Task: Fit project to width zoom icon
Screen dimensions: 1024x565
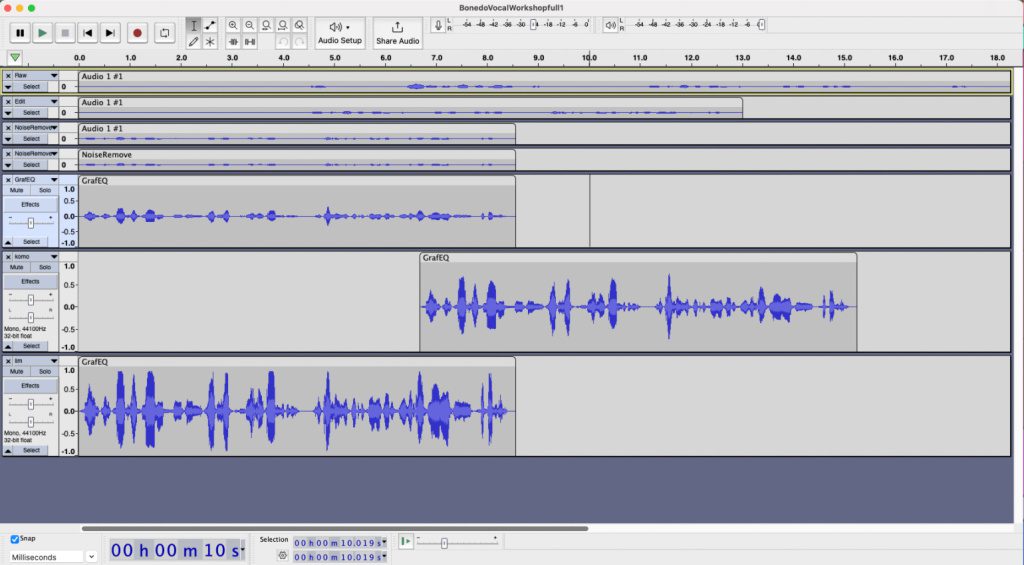Action: [283, 25]
